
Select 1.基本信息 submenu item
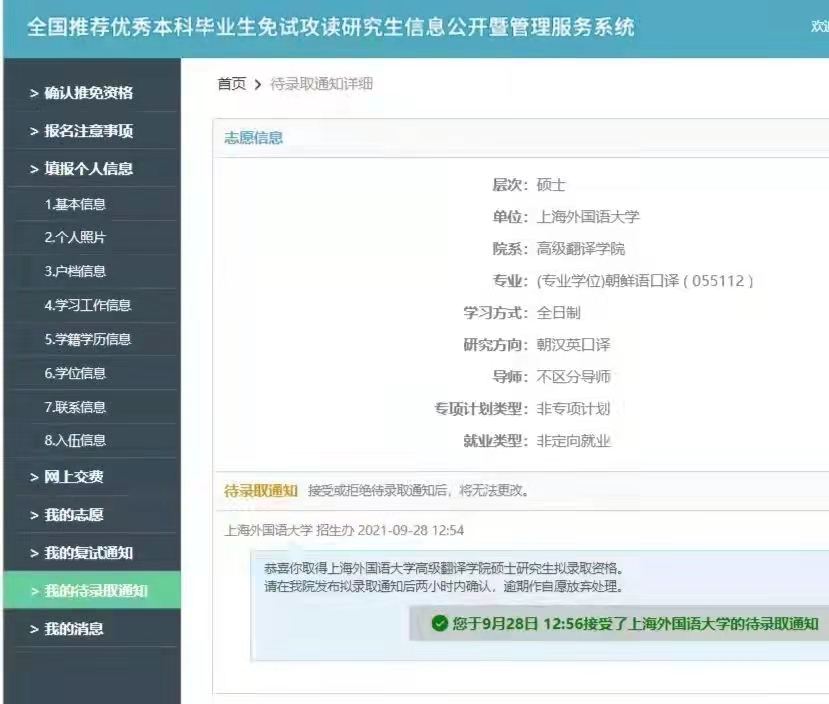pyautogui.click(x=75, y=204)
